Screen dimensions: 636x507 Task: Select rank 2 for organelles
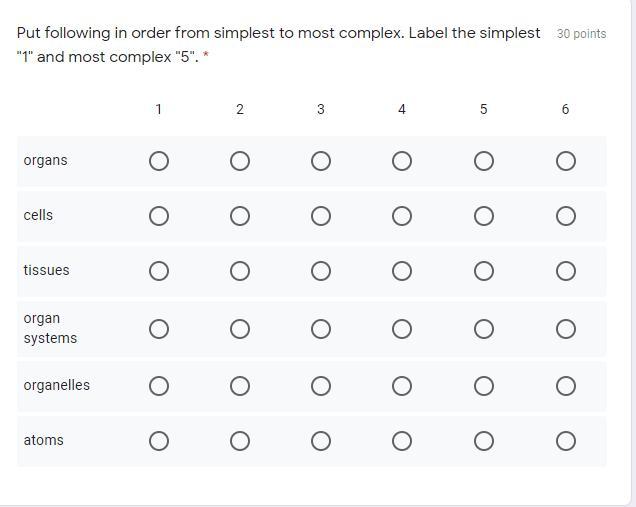(x=240, y=386)
